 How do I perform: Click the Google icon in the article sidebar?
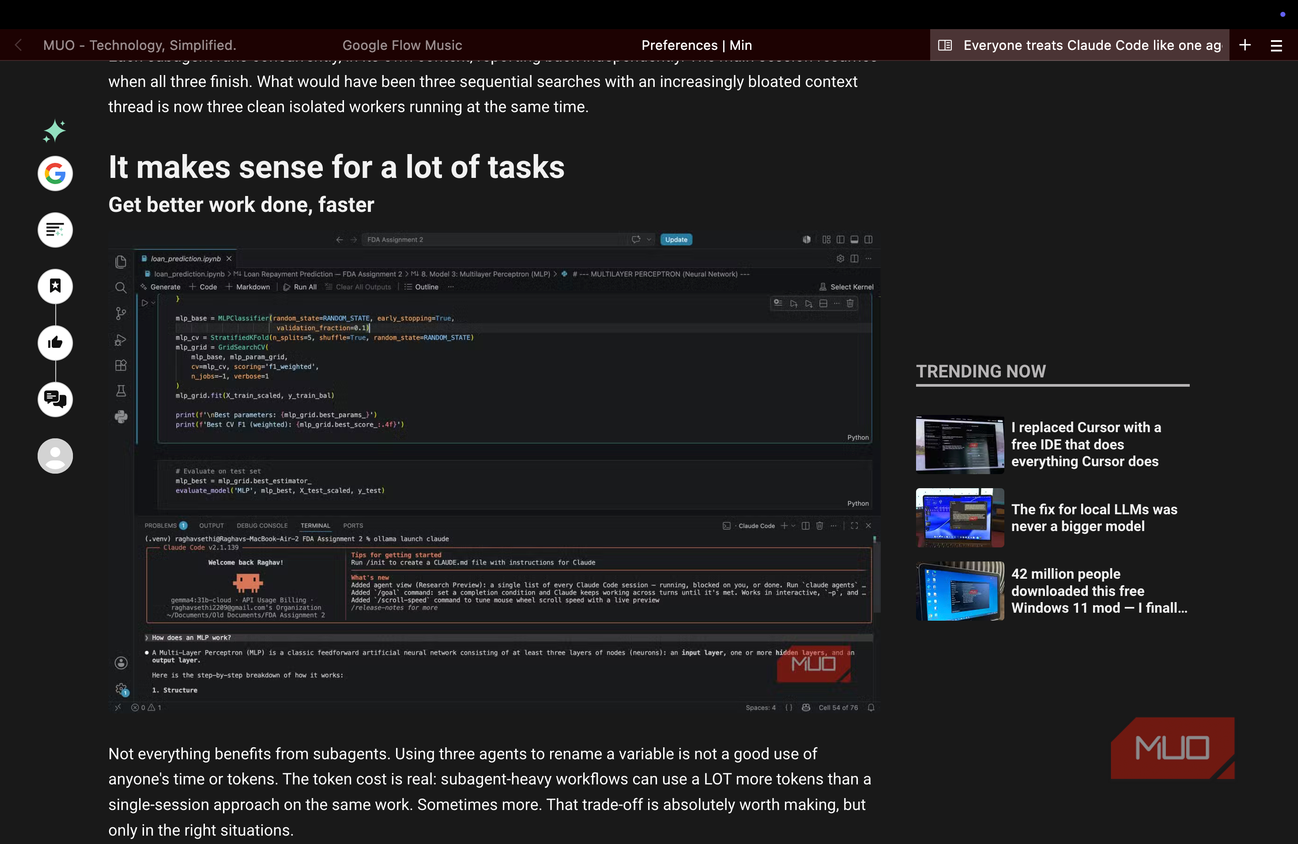(55, 173)
